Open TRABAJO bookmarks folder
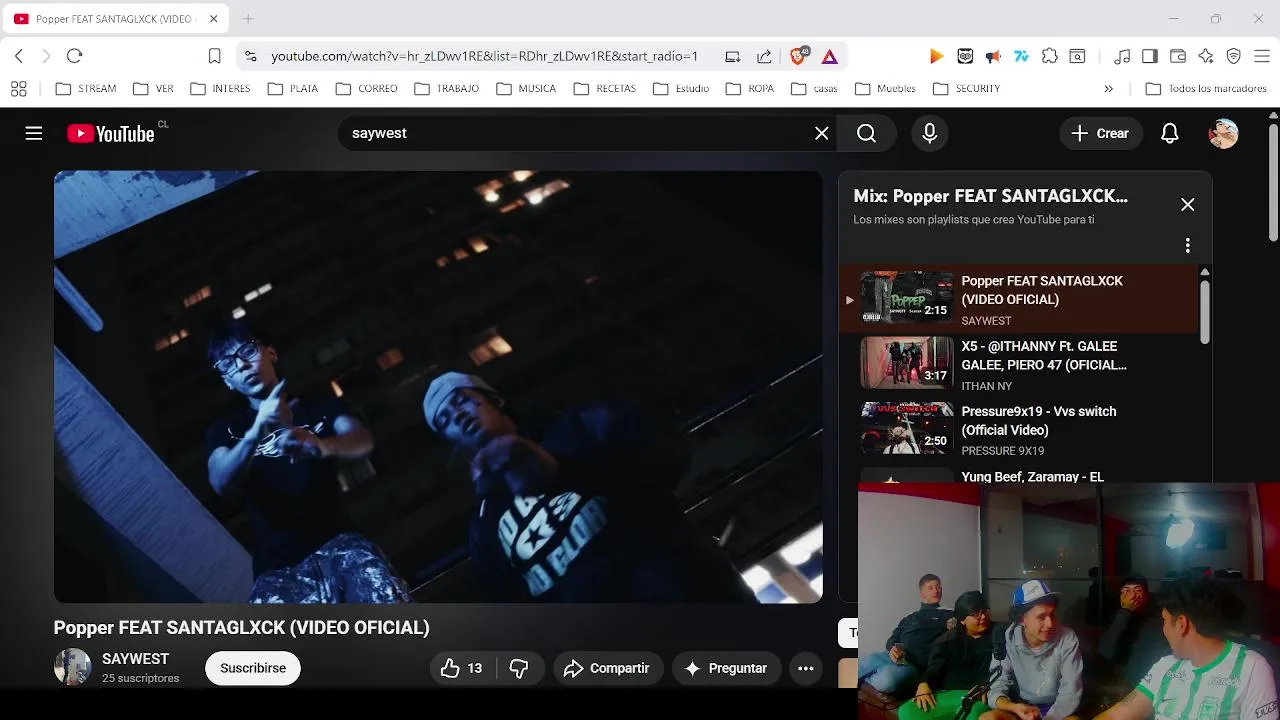 pos(447,89)
